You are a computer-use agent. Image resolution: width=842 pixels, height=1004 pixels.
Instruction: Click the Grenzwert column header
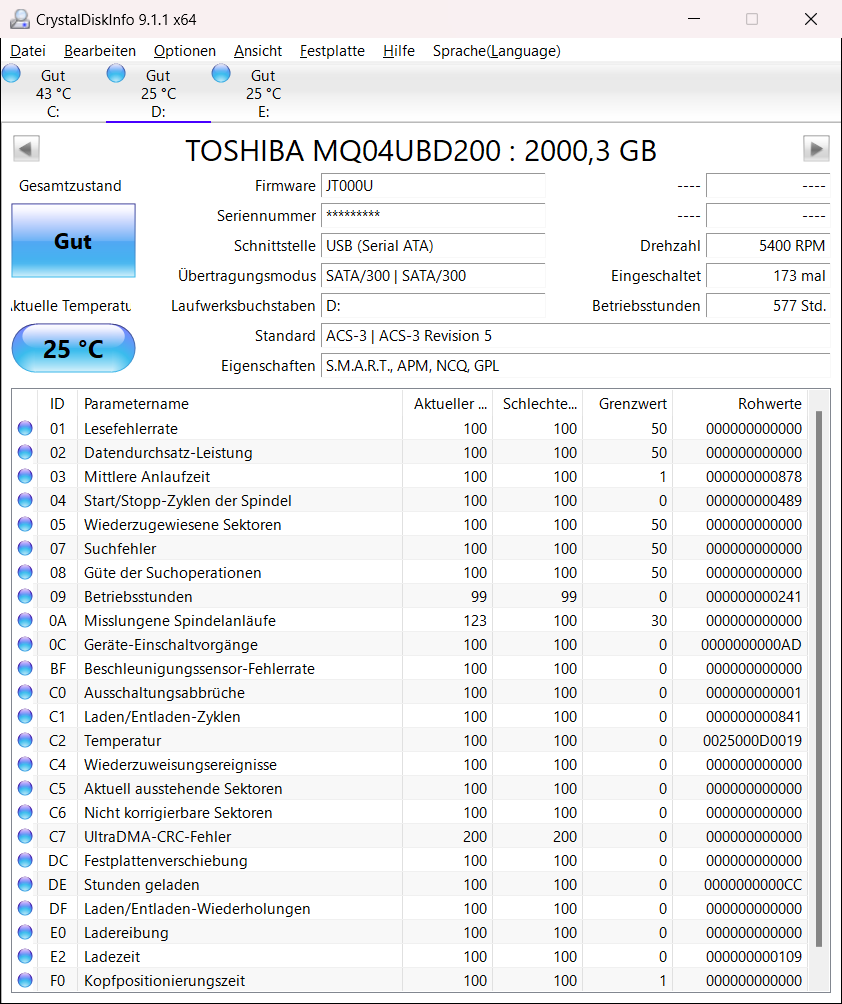tap(627, 403)
